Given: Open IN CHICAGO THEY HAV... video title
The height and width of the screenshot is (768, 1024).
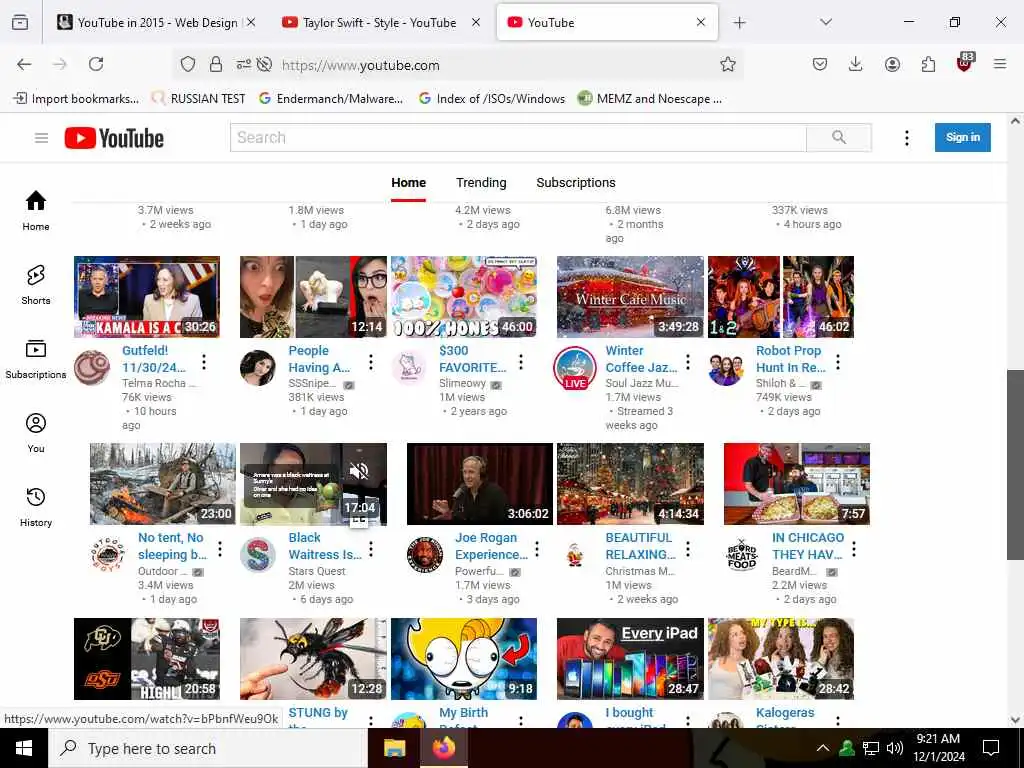Looking at the screenshot, I should coord(808,546).
